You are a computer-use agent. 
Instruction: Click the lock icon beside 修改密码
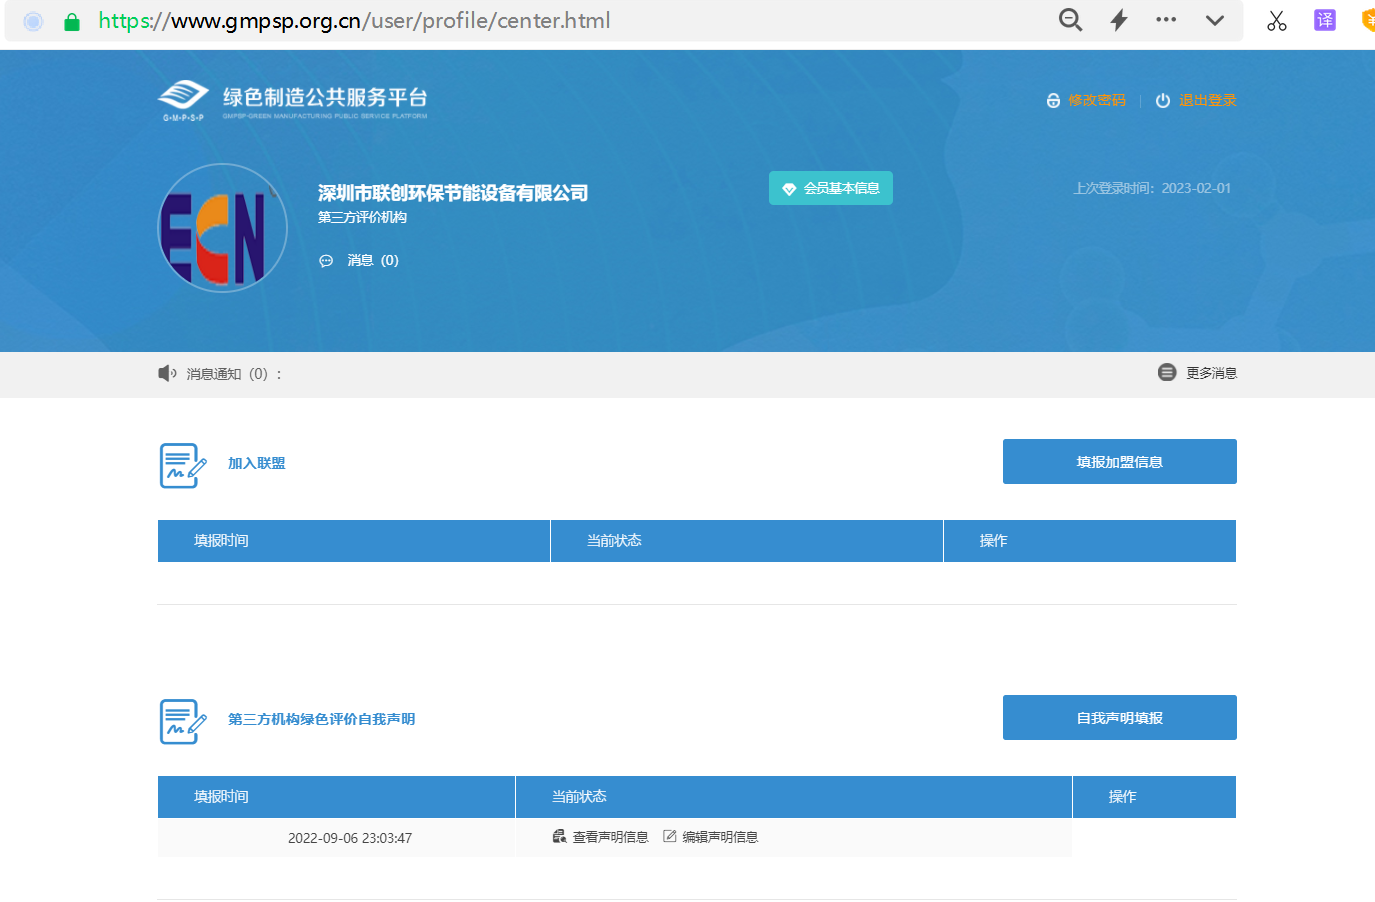pos(1053,101)
